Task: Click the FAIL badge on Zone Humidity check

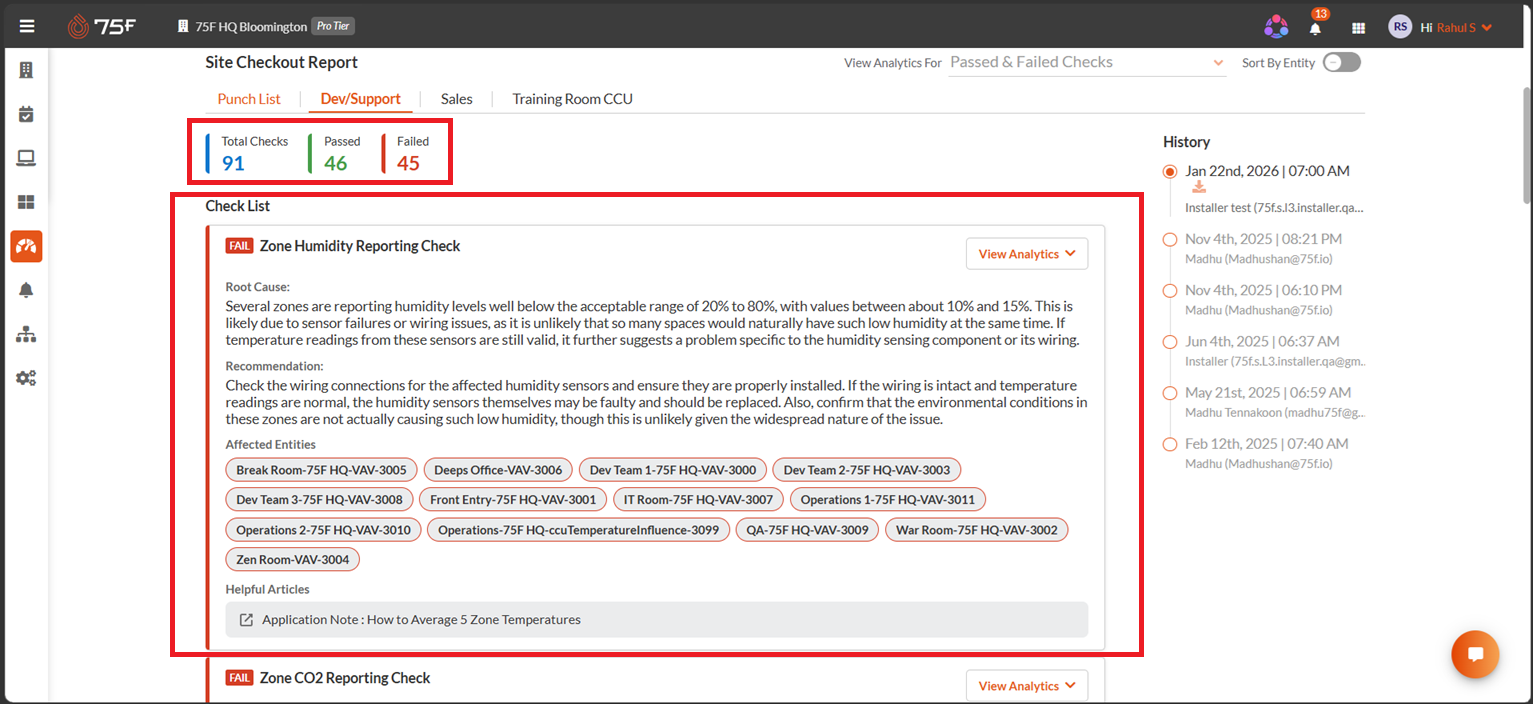Action: [239, 246]
